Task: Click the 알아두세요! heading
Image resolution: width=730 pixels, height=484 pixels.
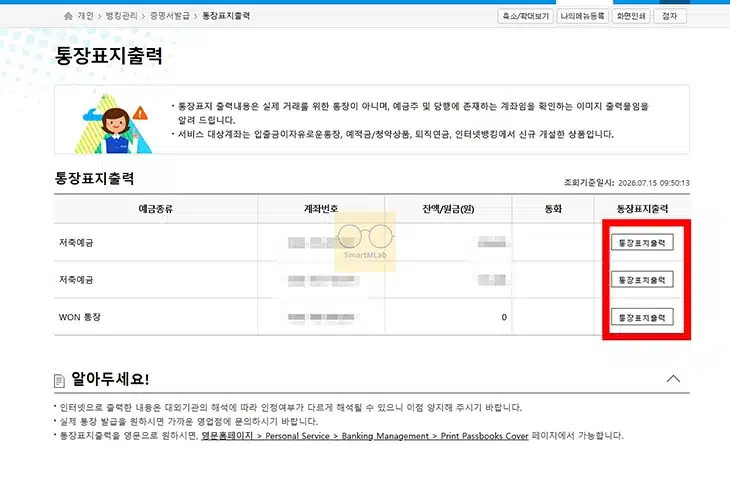Action: pyautogui.click(x=110, y=379)
